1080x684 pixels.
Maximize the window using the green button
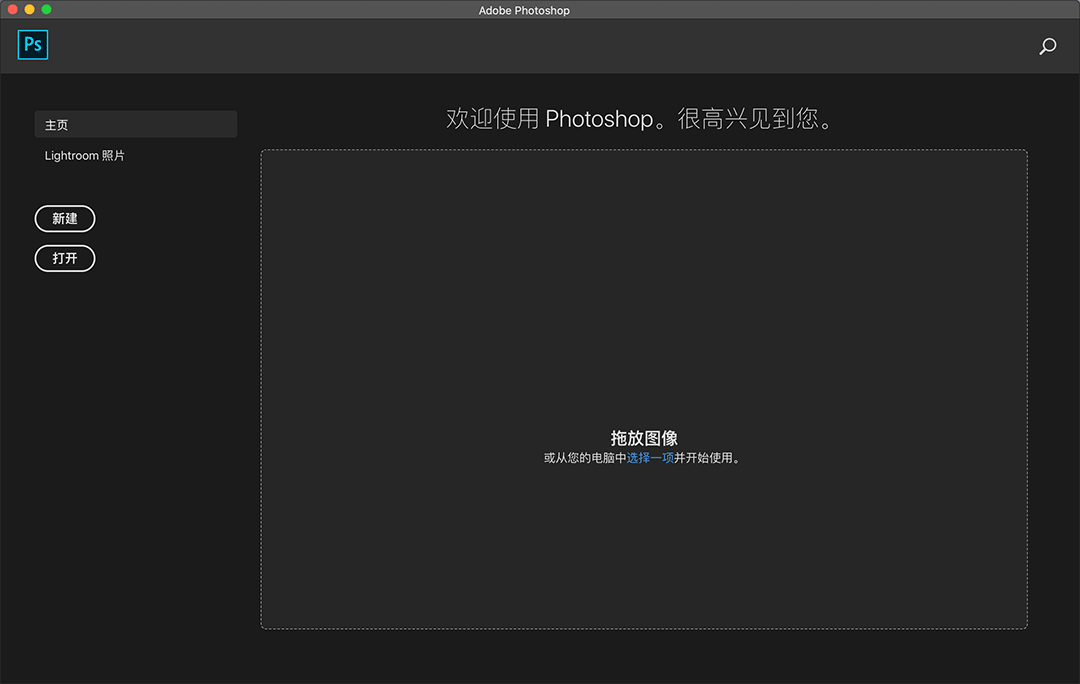46,9
